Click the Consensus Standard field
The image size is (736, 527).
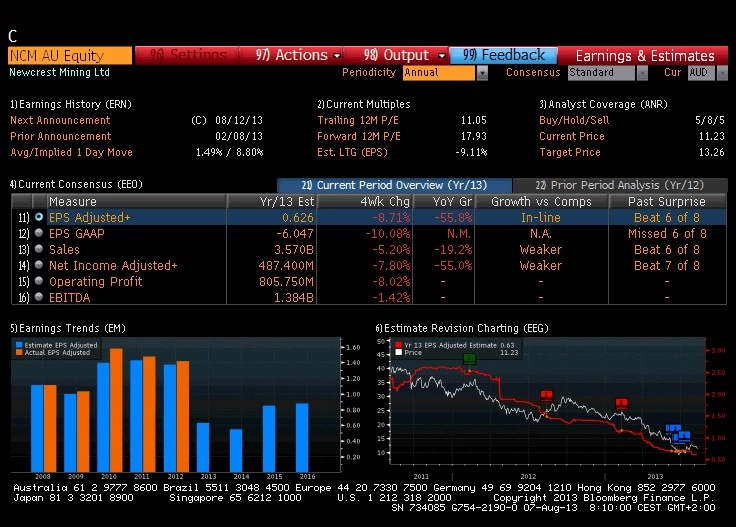(601, 73)
